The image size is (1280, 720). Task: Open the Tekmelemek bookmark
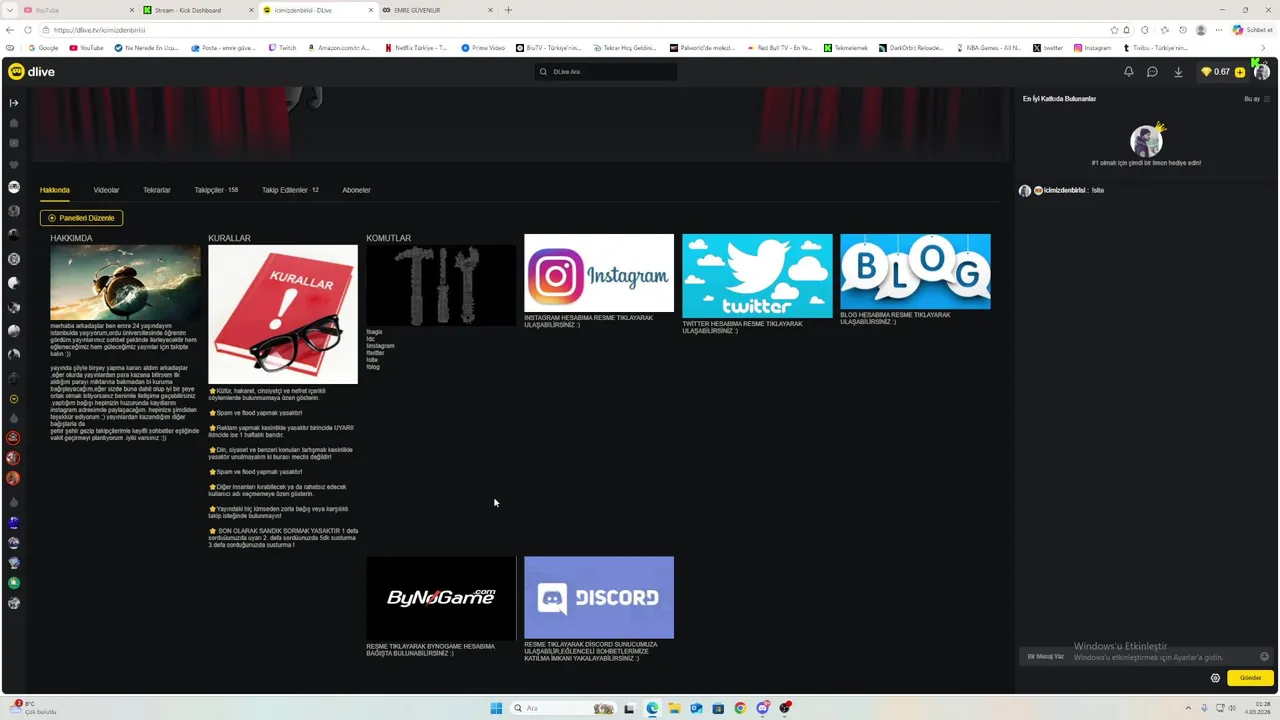click(x=846, y=48)
